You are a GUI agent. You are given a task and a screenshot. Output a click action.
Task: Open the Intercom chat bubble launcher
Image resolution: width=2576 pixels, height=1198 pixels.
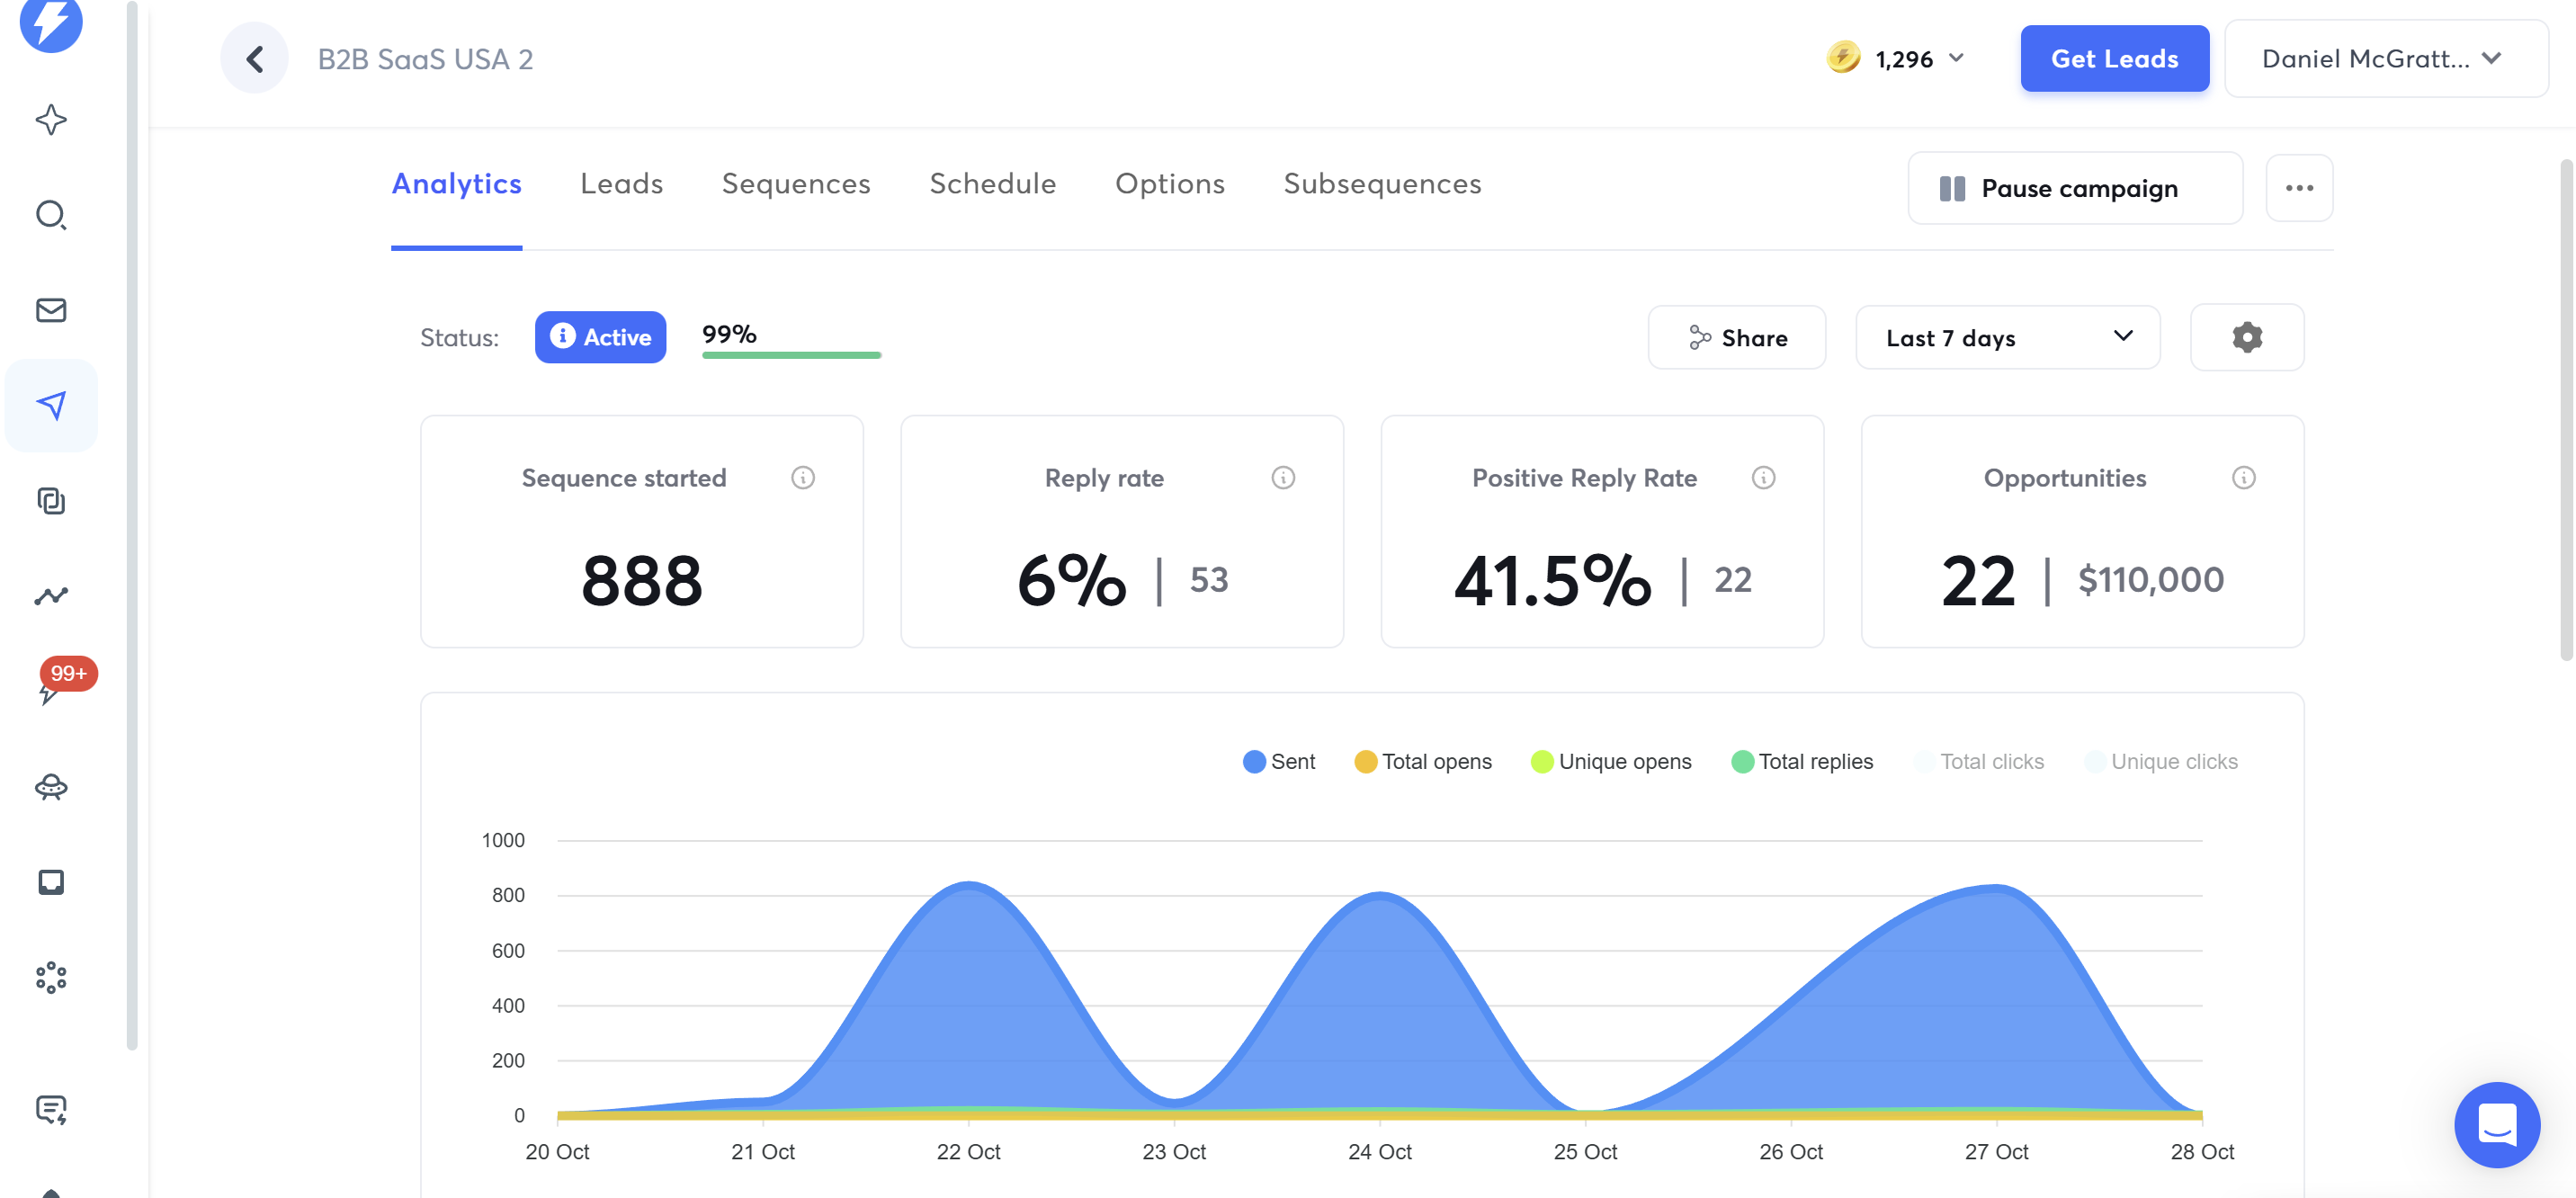tap(2496, 1124)
